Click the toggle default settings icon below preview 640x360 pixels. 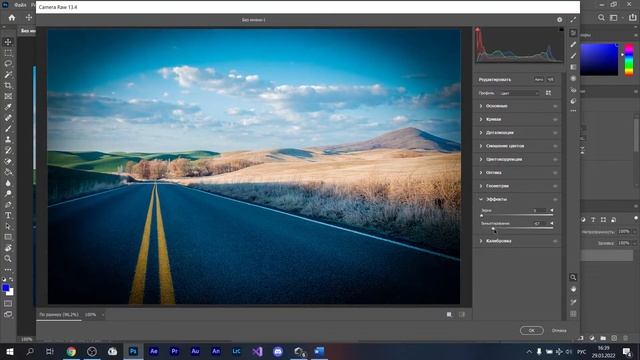pos(462,315)
